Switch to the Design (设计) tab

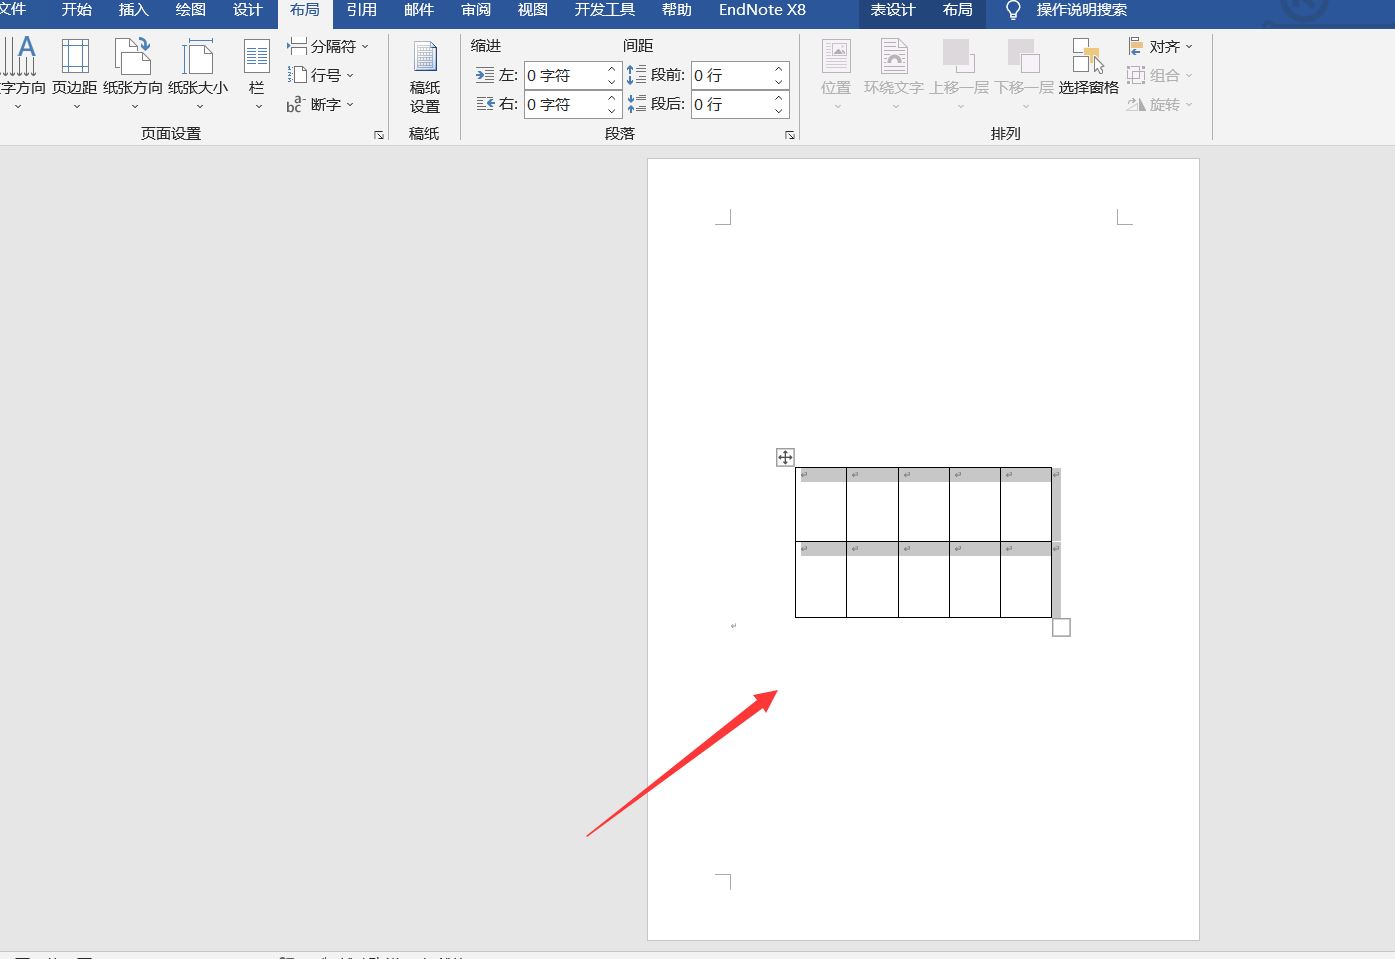click(247, 10)
